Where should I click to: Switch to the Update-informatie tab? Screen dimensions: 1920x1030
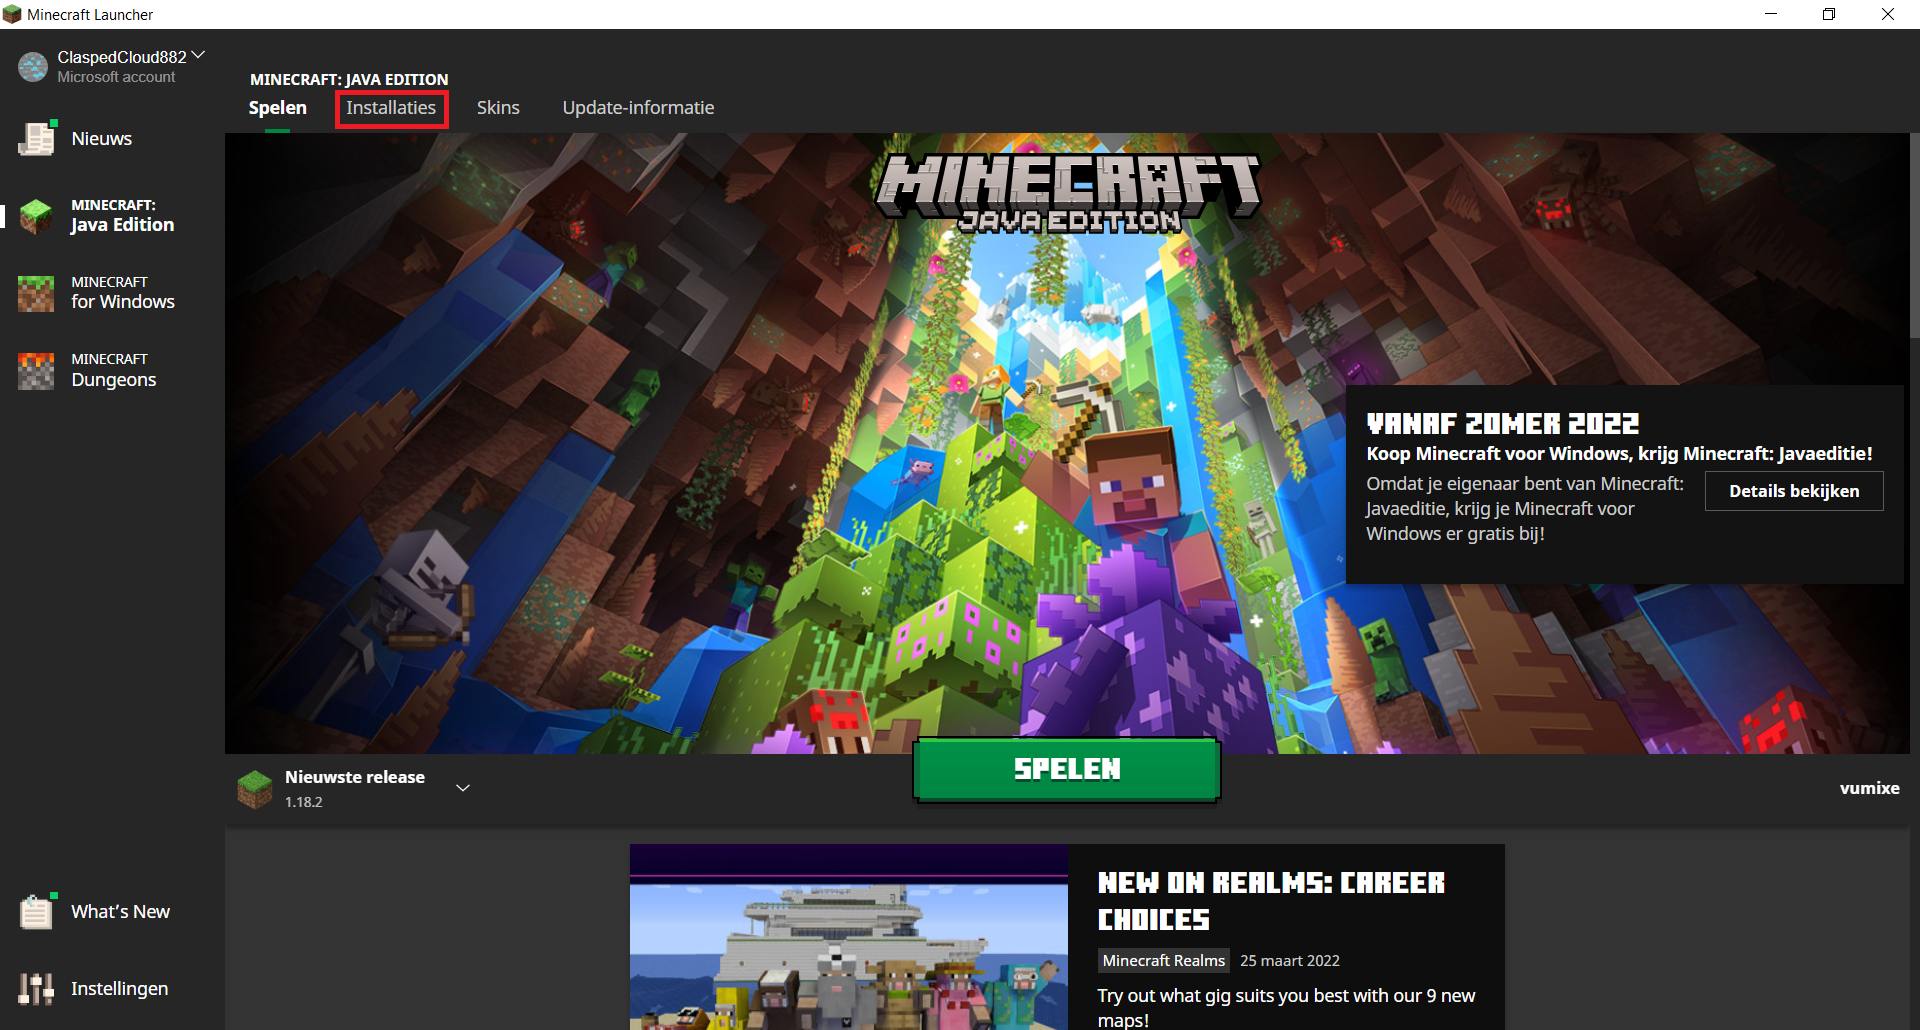tap(638, 107)
